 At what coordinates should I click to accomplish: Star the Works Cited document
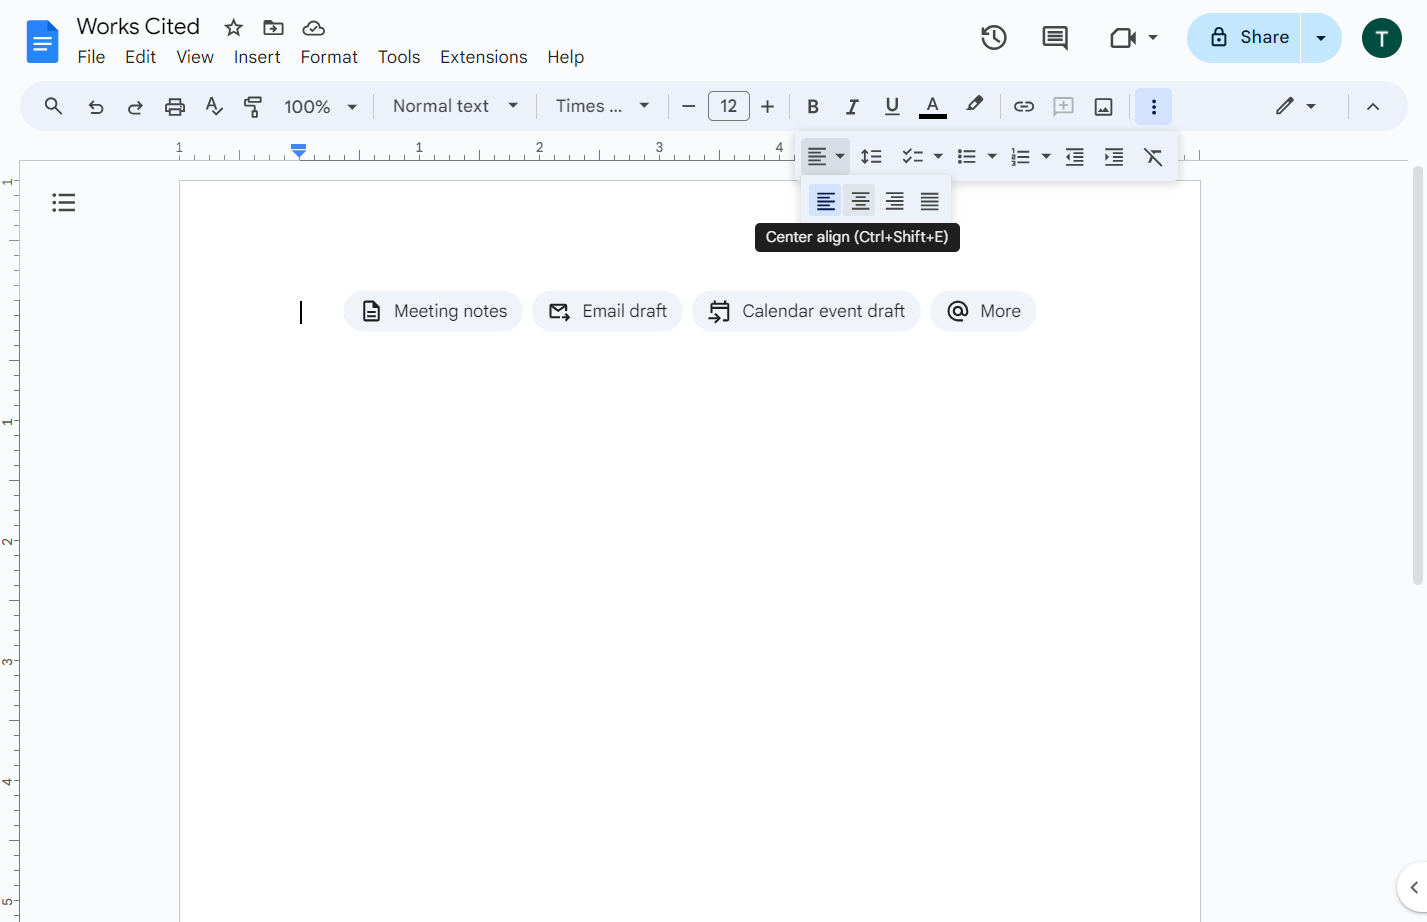coord(234,28)
